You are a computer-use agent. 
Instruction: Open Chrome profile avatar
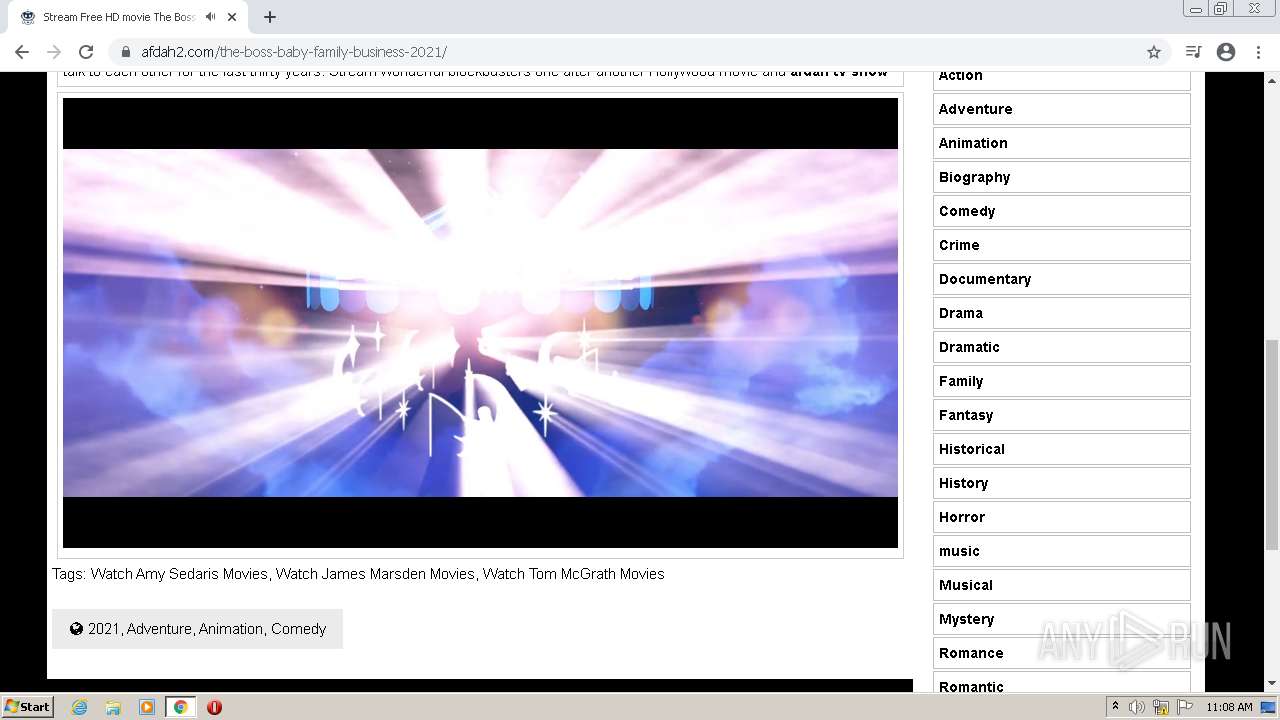tap(1226, 52)
